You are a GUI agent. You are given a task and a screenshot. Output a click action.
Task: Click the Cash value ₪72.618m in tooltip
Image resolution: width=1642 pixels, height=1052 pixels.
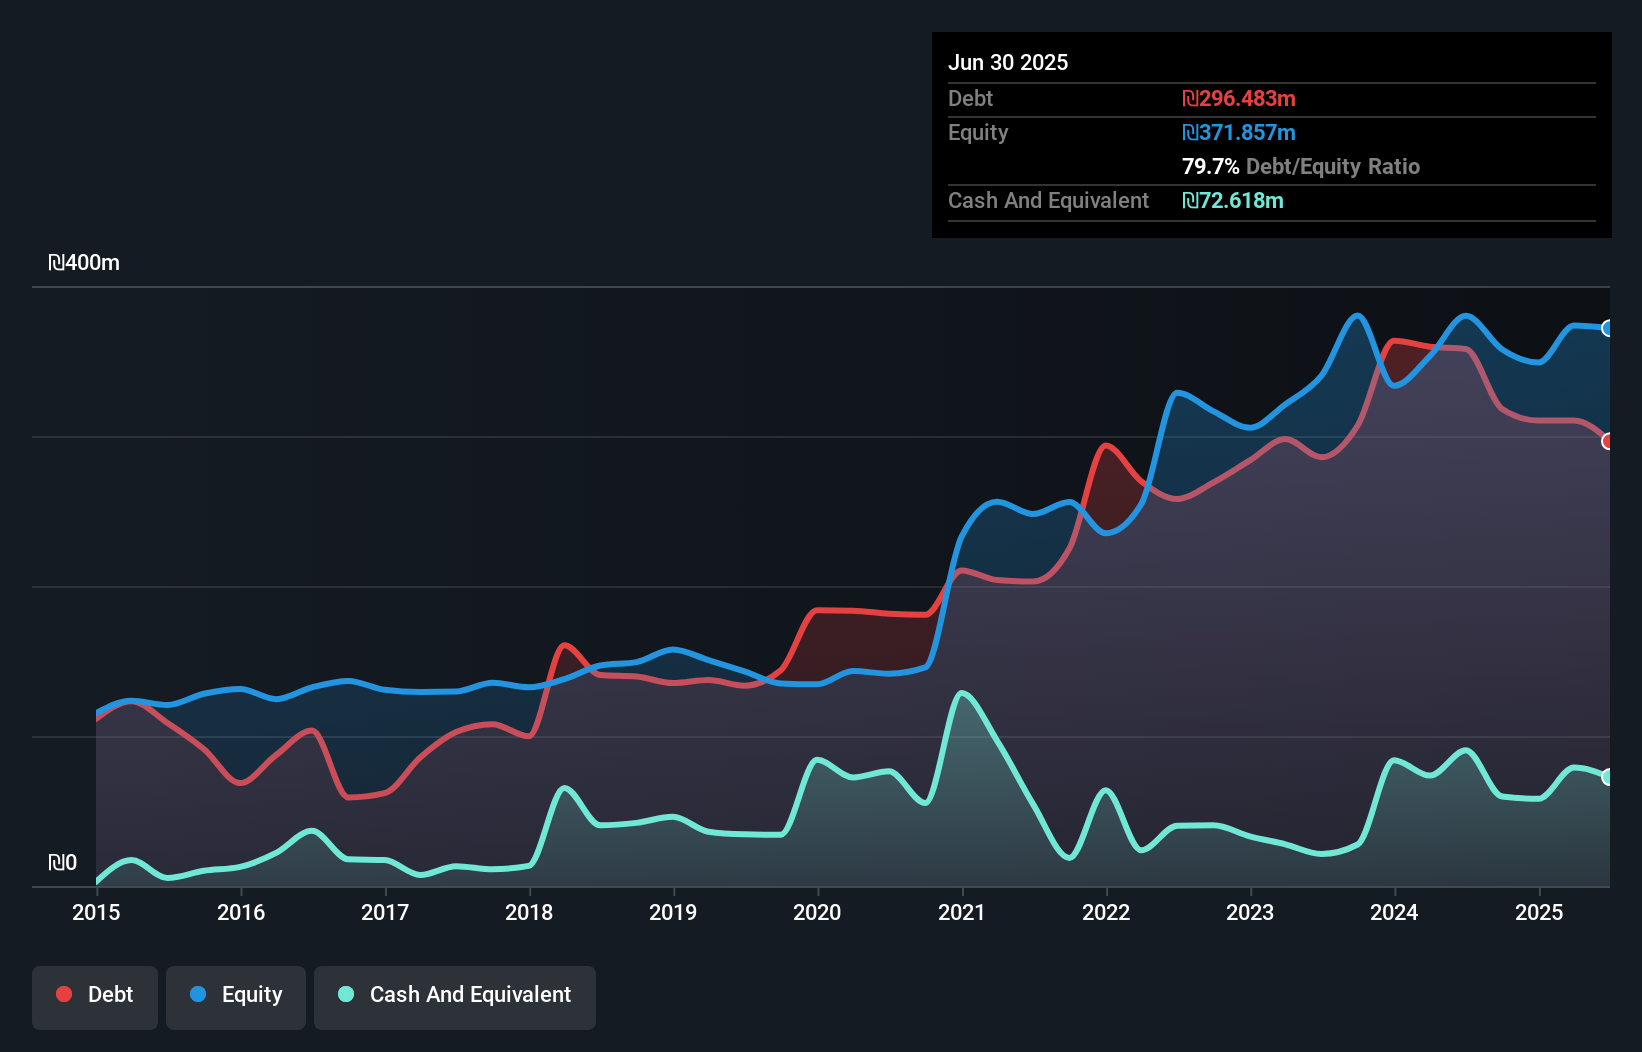click(x=1233, y=201)
